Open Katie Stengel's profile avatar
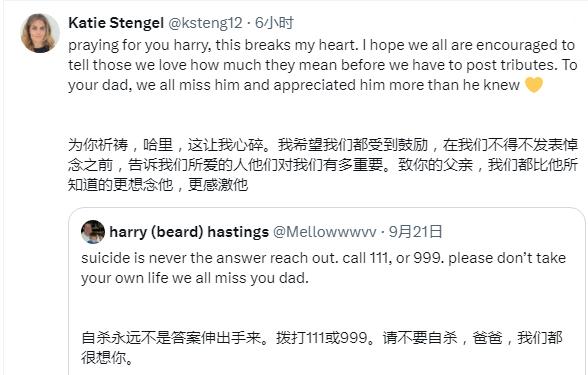The image size is (588, 375). click(x=40, y=33)
